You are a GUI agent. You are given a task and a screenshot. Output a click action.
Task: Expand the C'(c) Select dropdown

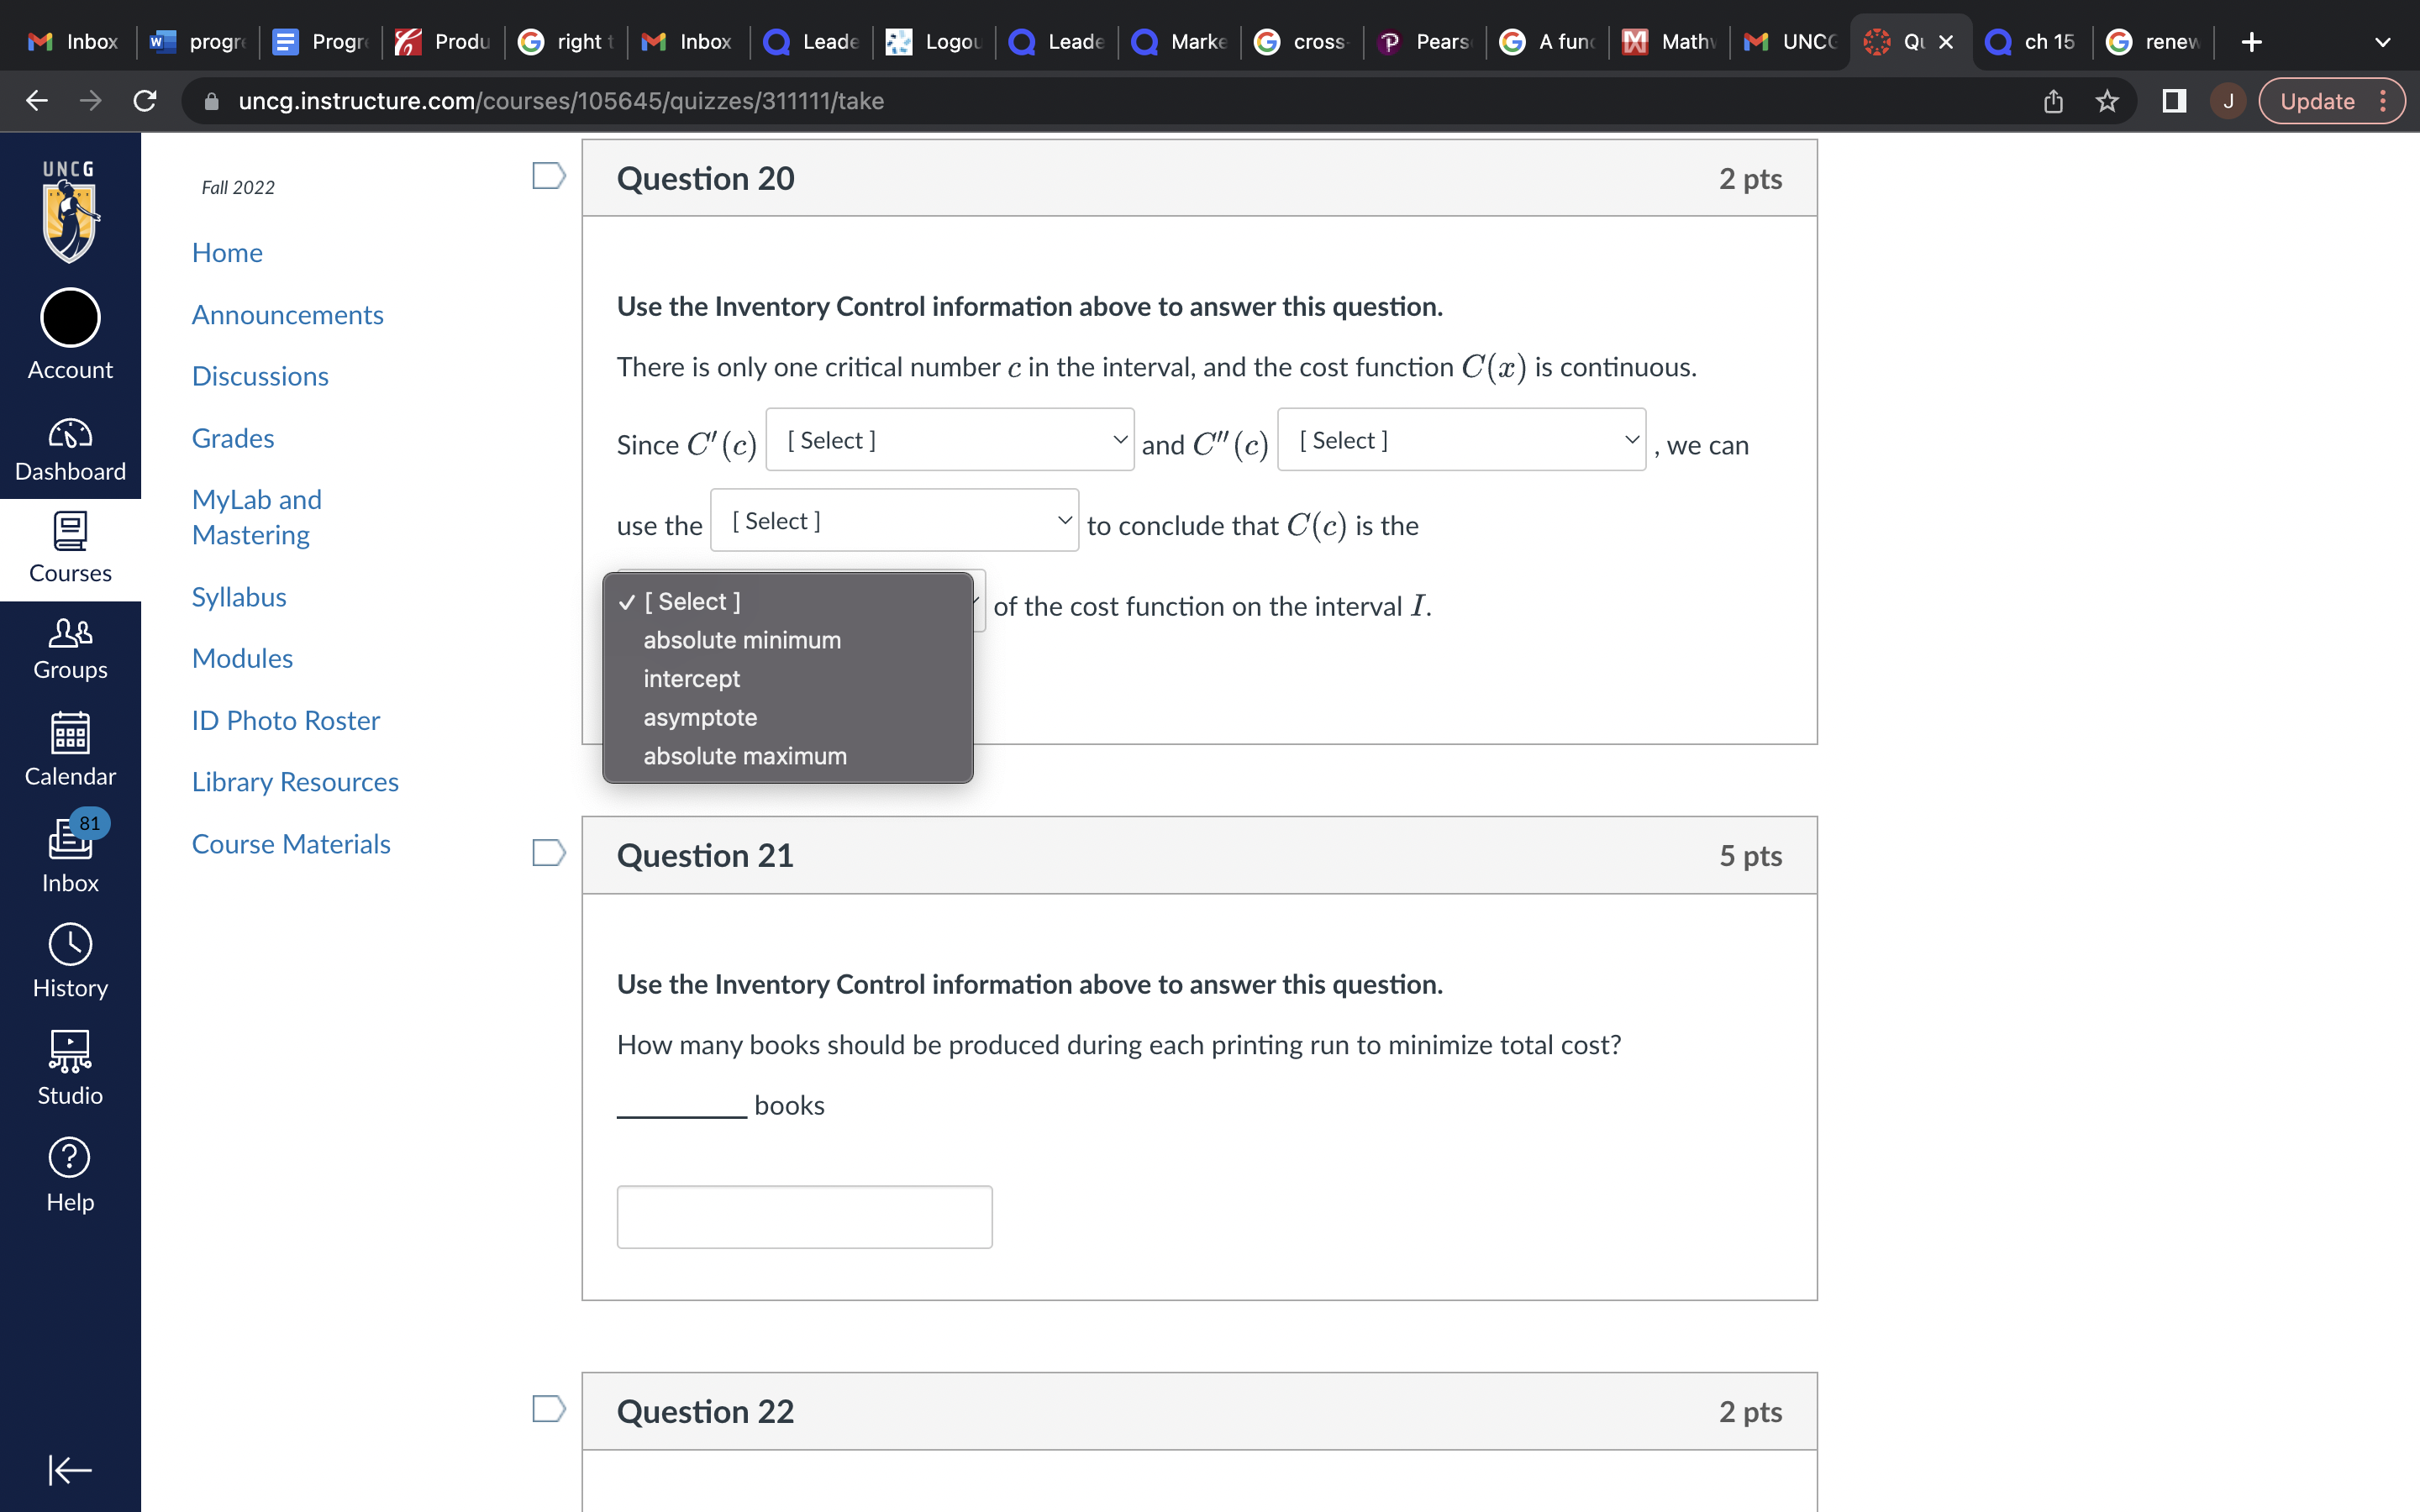pyautogui.click(x=949, y=440)
